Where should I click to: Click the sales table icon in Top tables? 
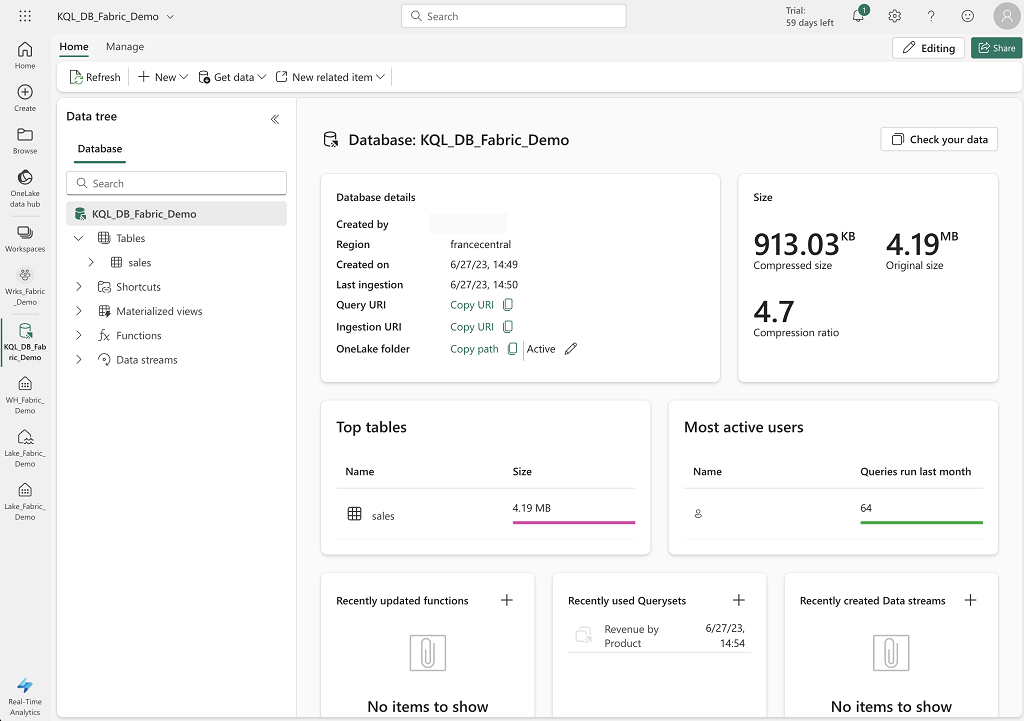point(355,514)
